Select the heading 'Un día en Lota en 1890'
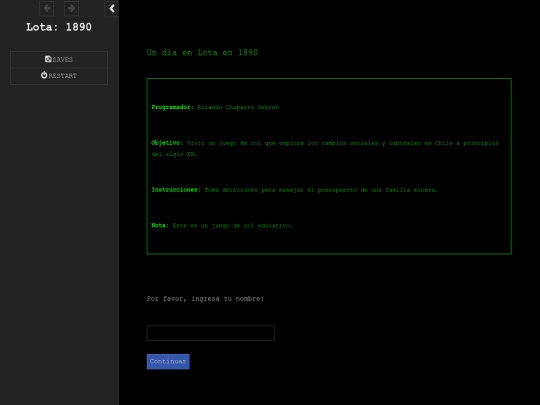This screenshot has width=540, height=405. 202,53
